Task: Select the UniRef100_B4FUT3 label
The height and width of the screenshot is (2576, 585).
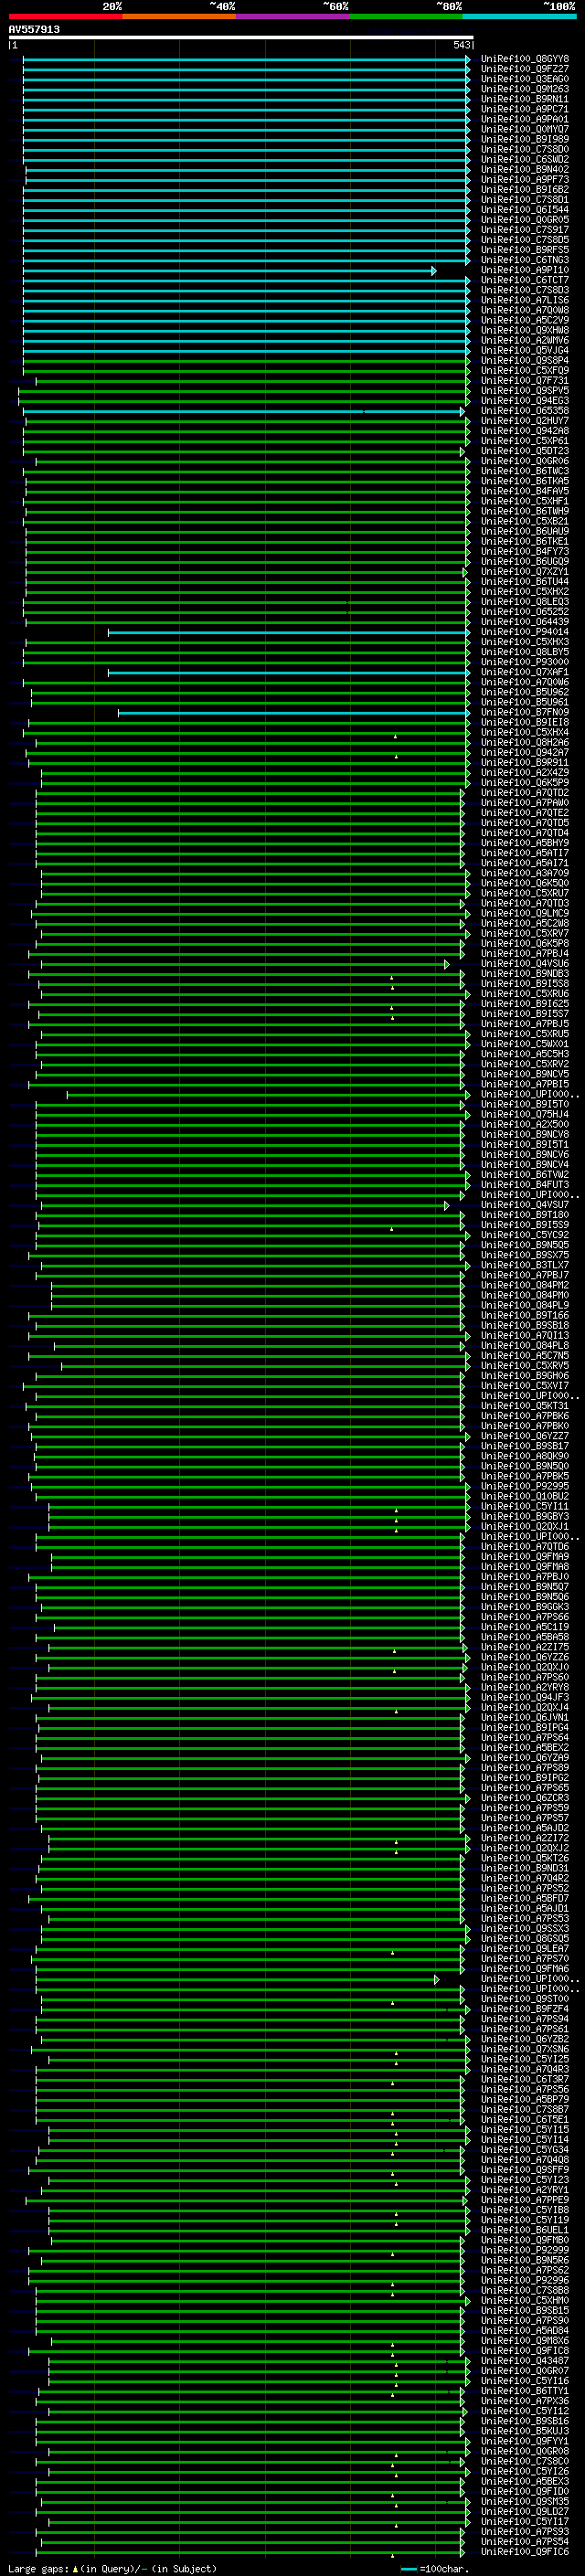Action: click(x=524, y=1185)
